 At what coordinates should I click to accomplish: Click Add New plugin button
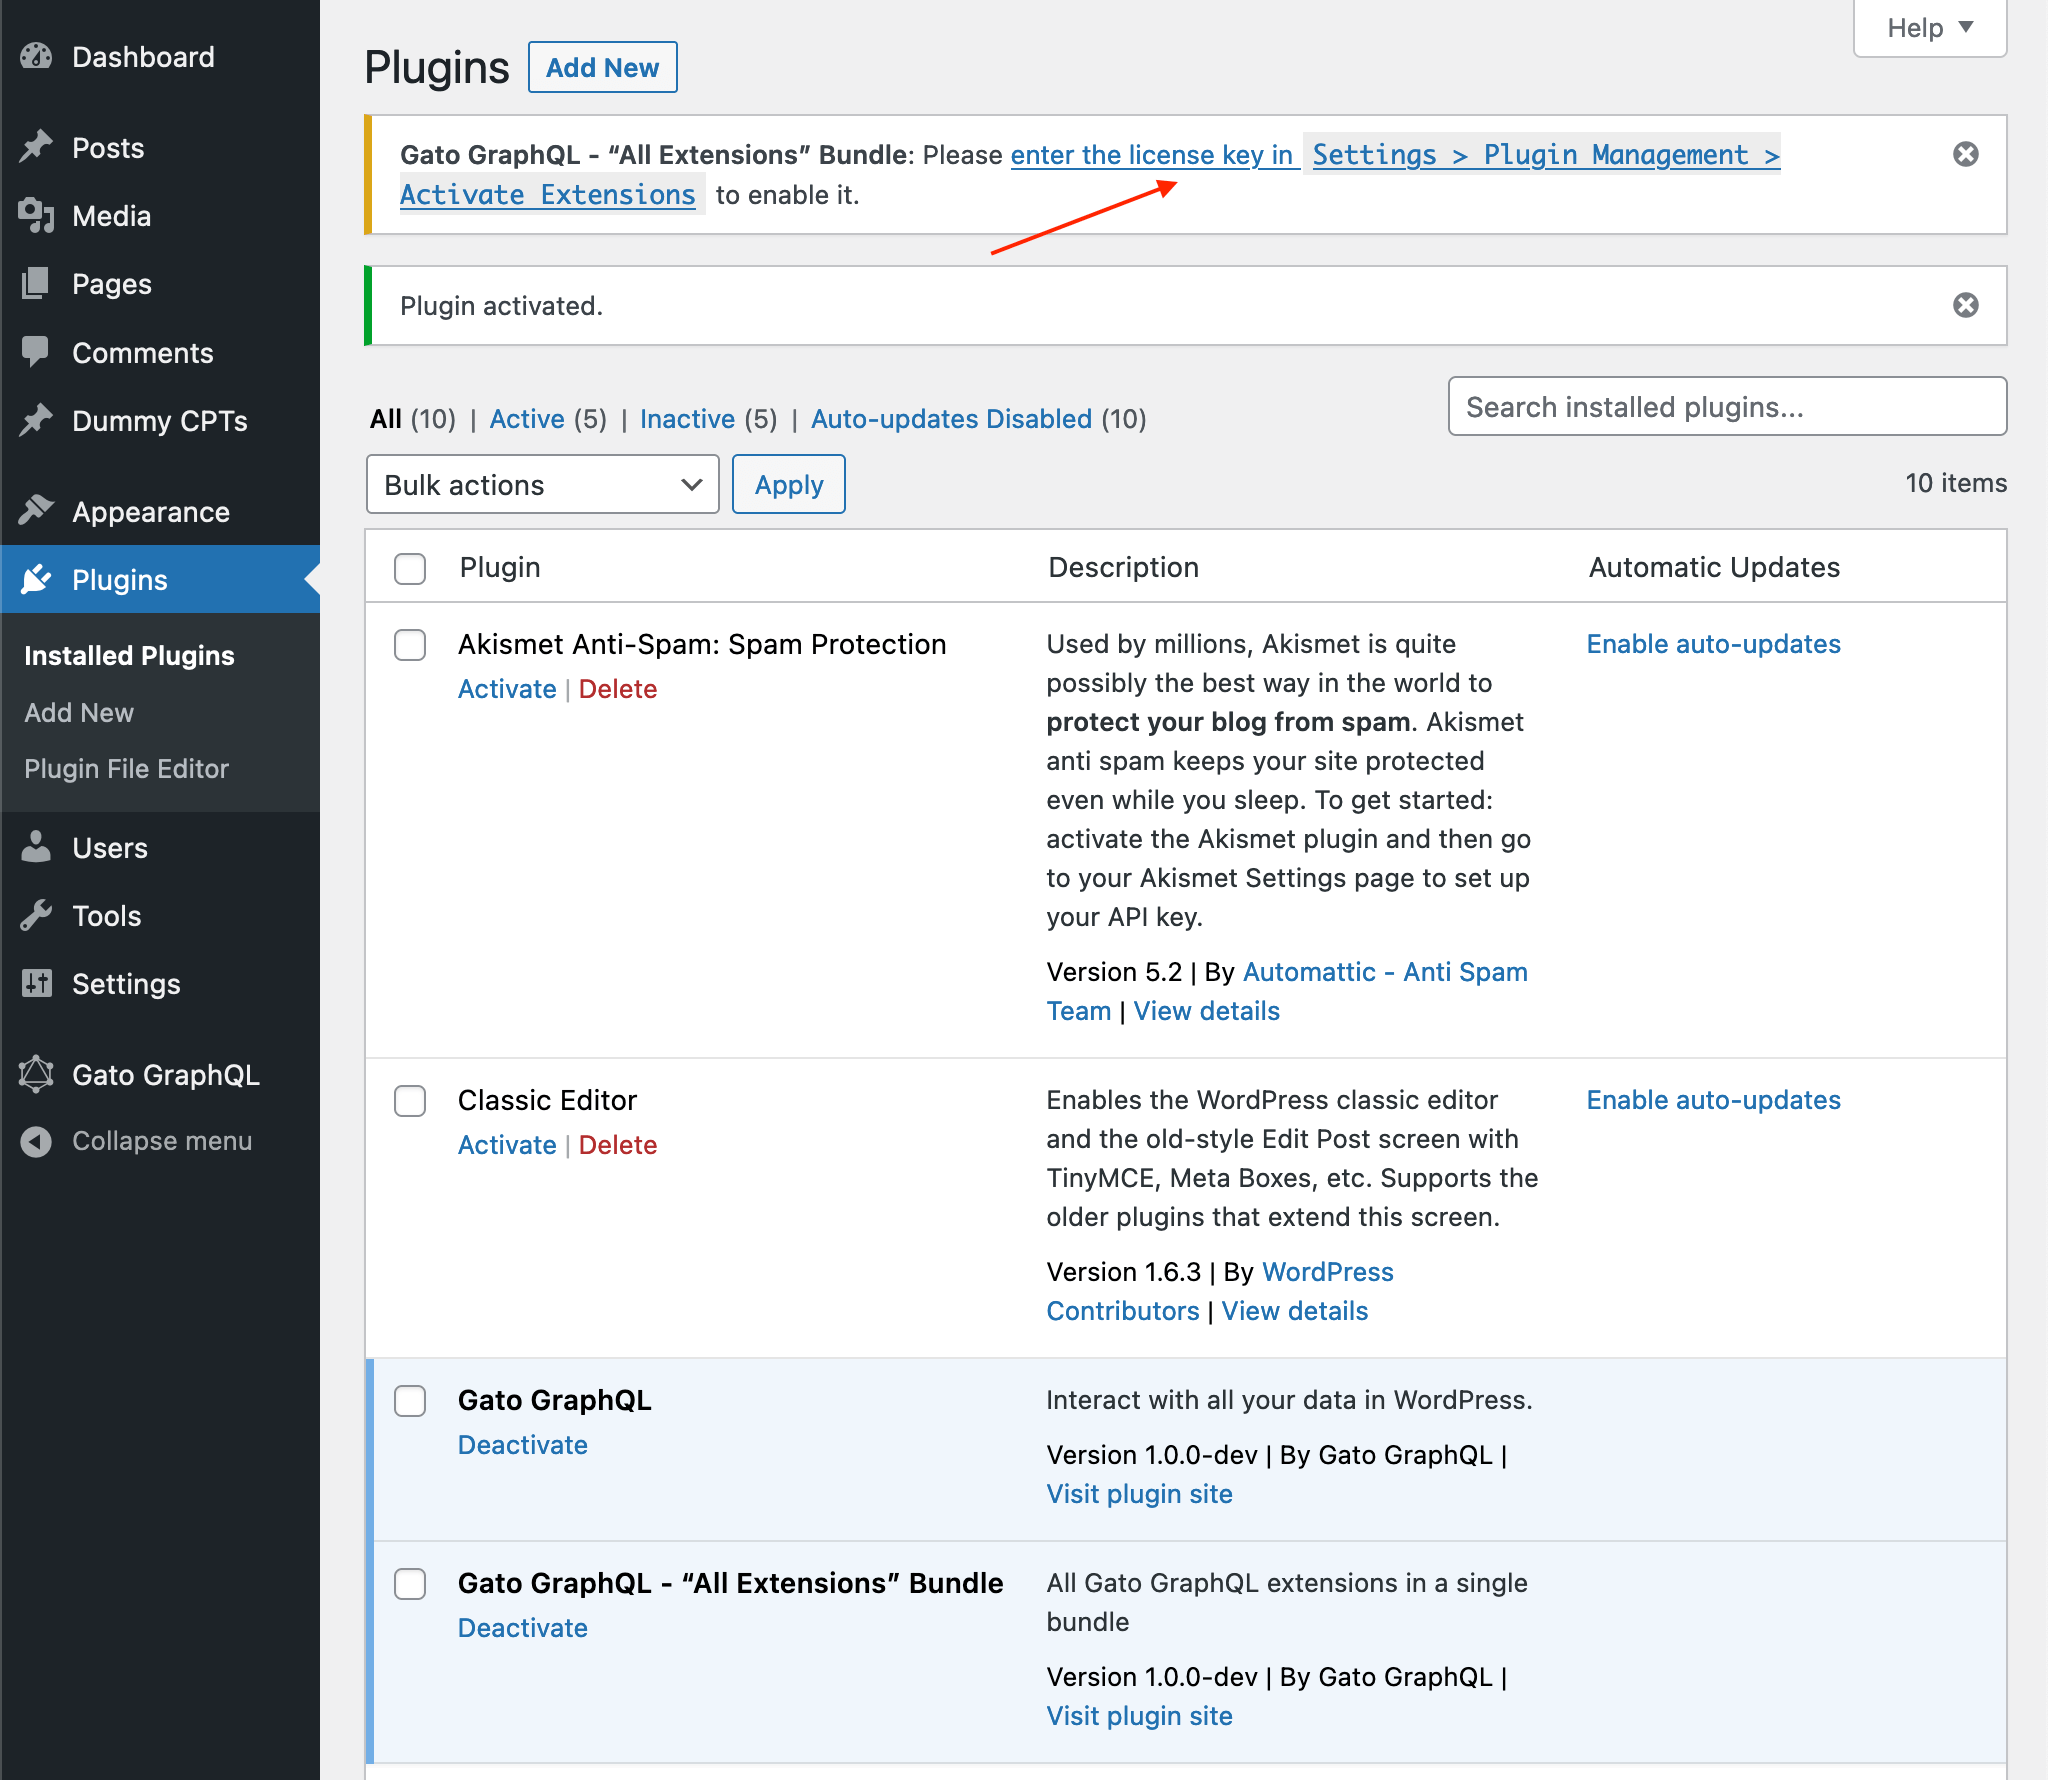click(603, 66)
